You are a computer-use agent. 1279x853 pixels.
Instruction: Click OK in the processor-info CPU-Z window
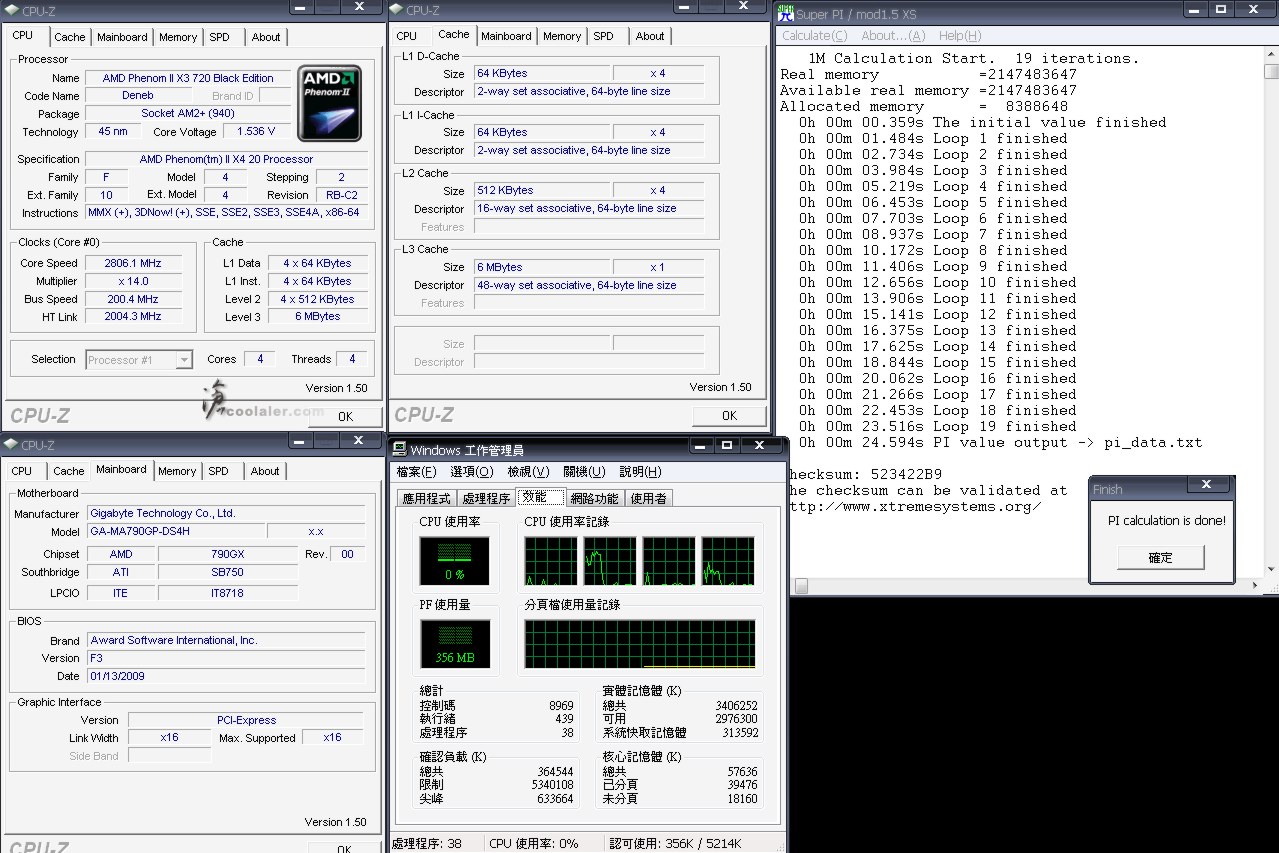coord(345,416)
